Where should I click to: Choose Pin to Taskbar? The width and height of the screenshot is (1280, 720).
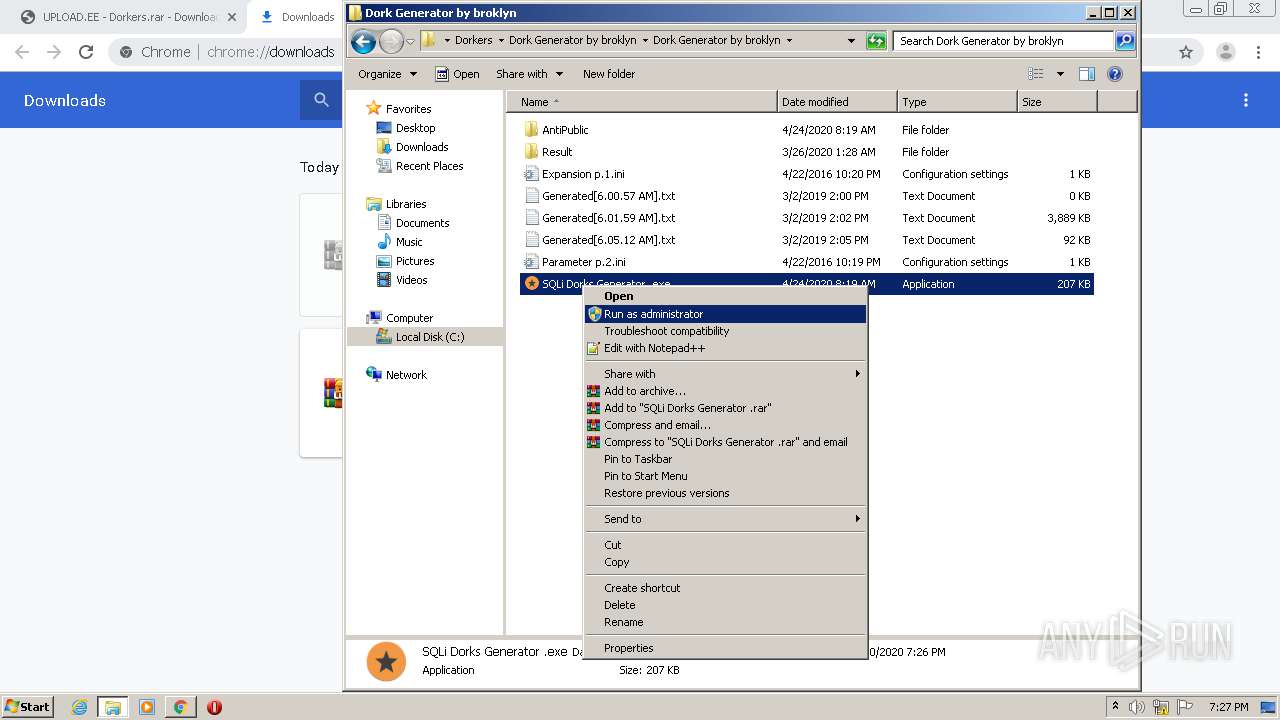pos(725,459)
